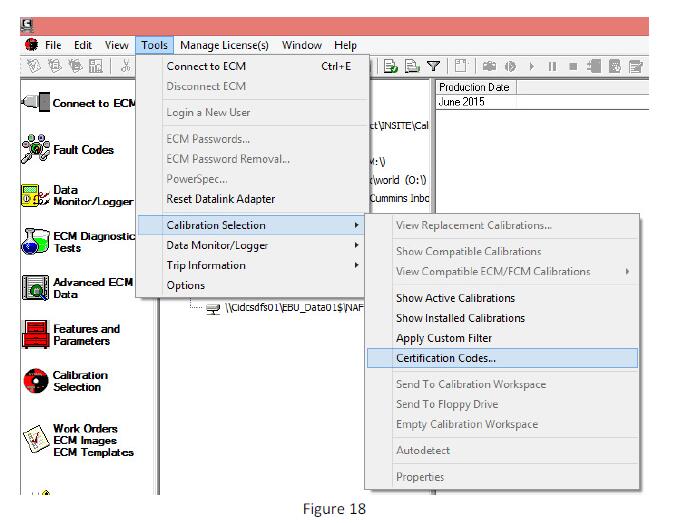
Task: Open the Features and Parameters toolbox icon
Action: (x=36, y=334)
